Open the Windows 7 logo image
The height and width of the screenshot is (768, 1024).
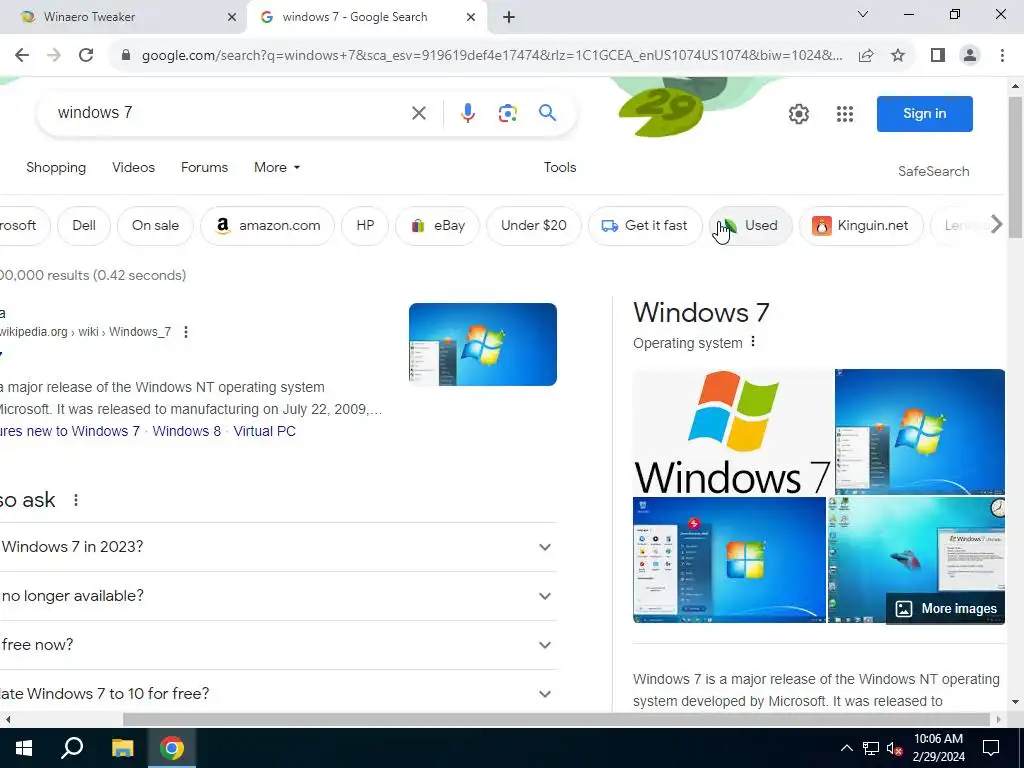[732, 431]
